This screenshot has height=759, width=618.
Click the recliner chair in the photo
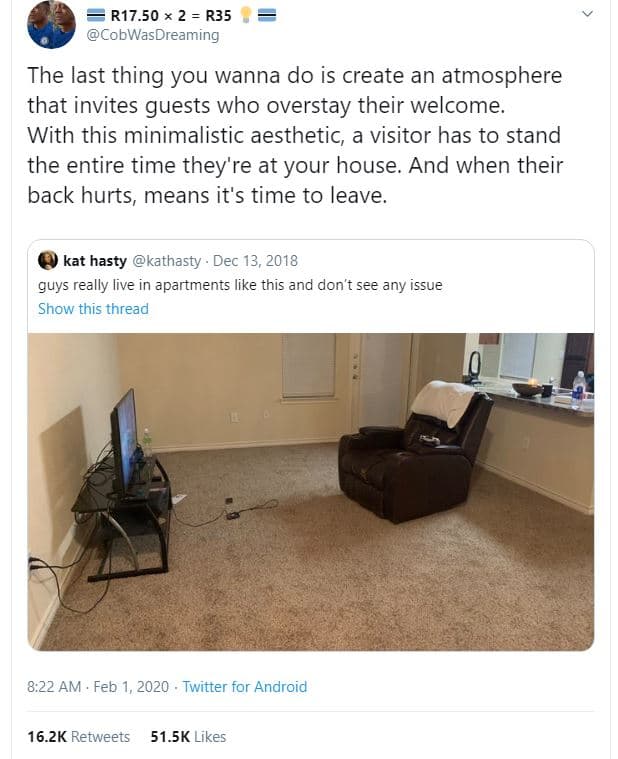(415, 453)
